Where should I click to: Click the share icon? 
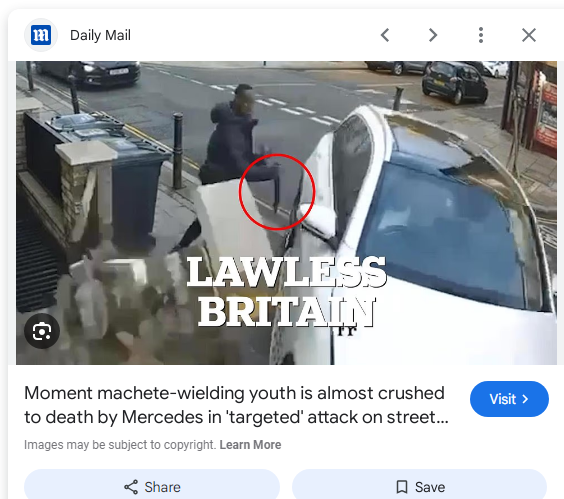click(131, 487)
